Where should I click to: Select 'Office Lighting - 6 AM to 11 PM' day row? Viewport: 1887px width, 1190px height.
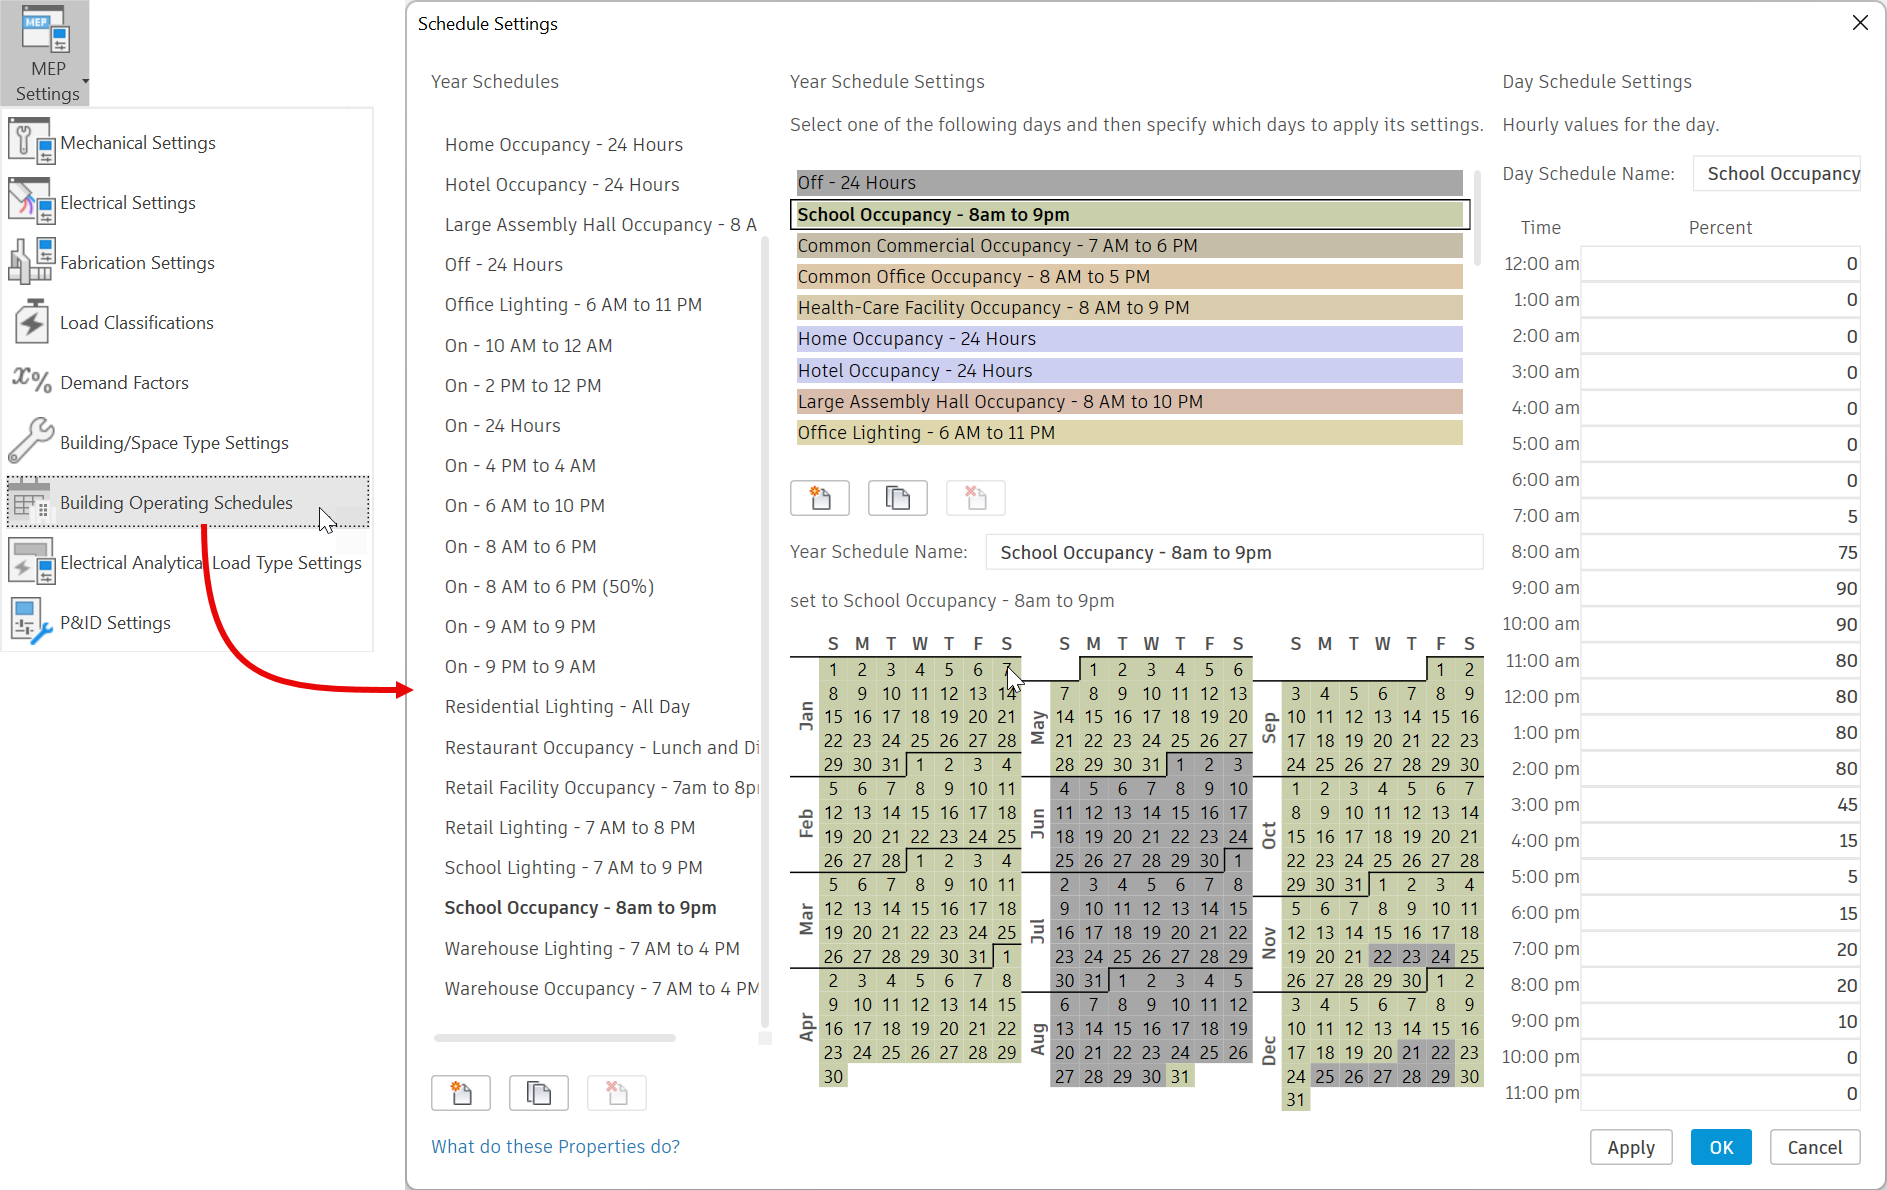(x=1129, y=433)
